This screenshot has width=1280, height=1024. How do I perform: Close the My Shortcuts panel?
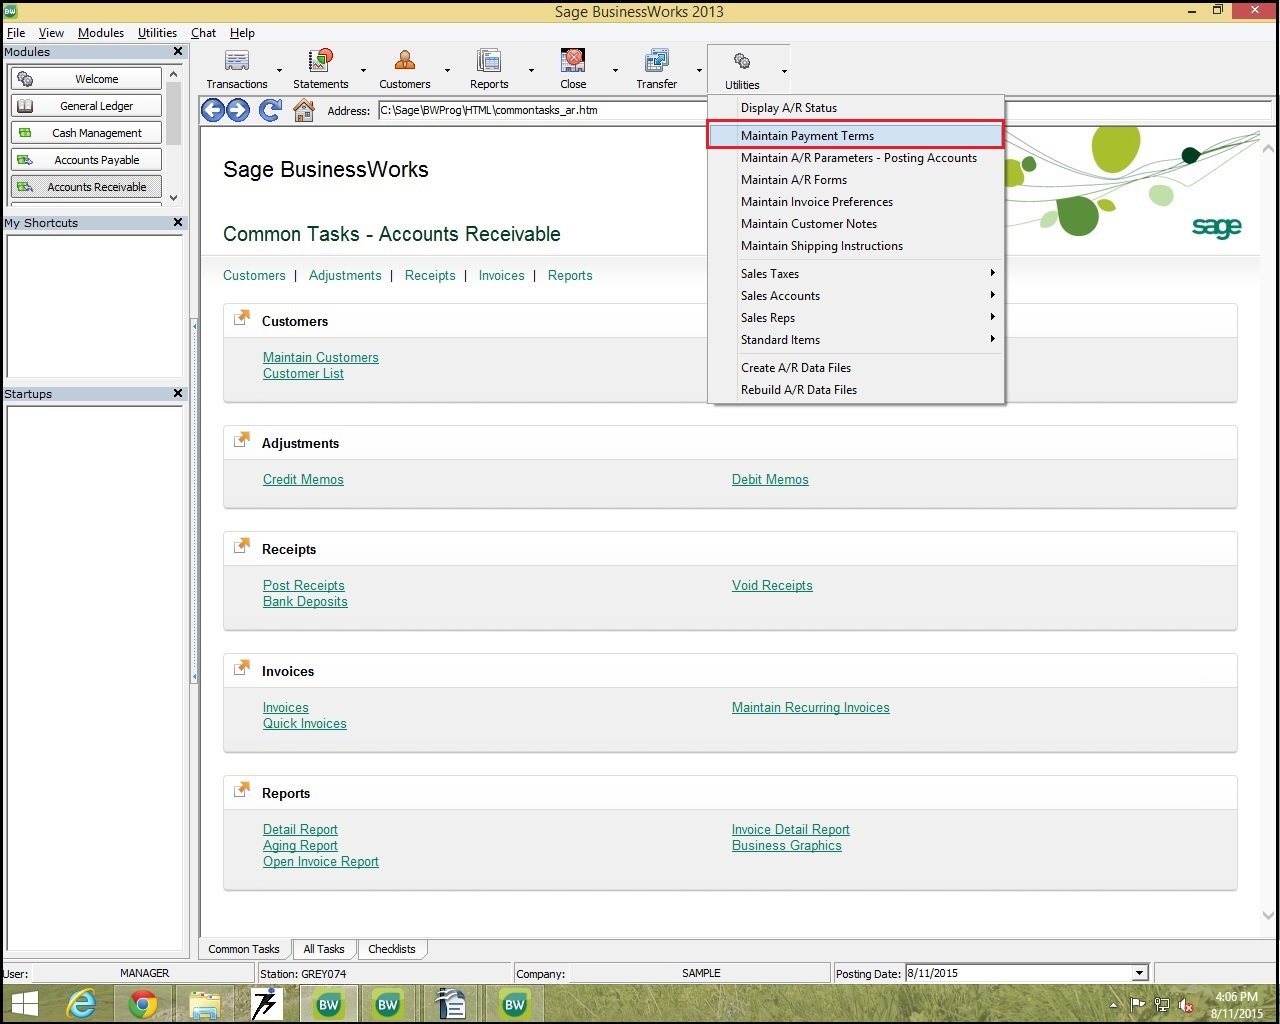178,223
